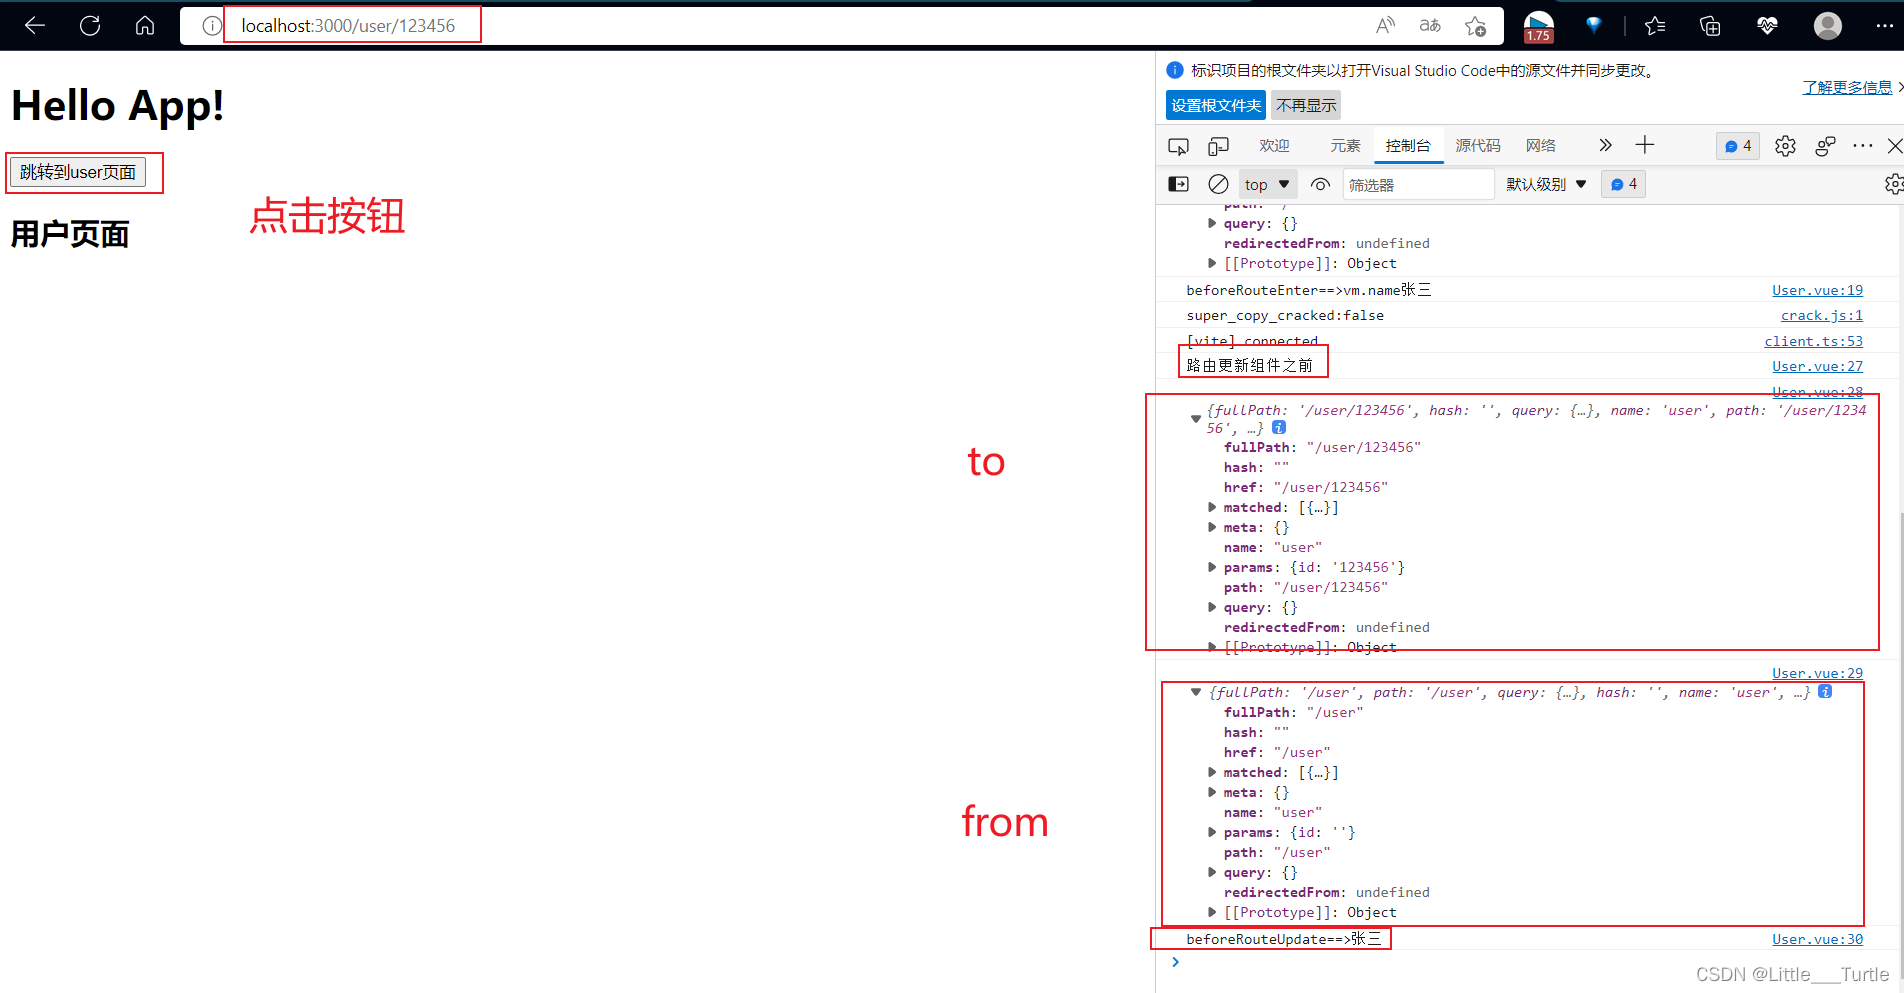Screen dimensions: 1904x993
Task: Click the 设置根文件夹 button
Action: [x=1216, y=105]
